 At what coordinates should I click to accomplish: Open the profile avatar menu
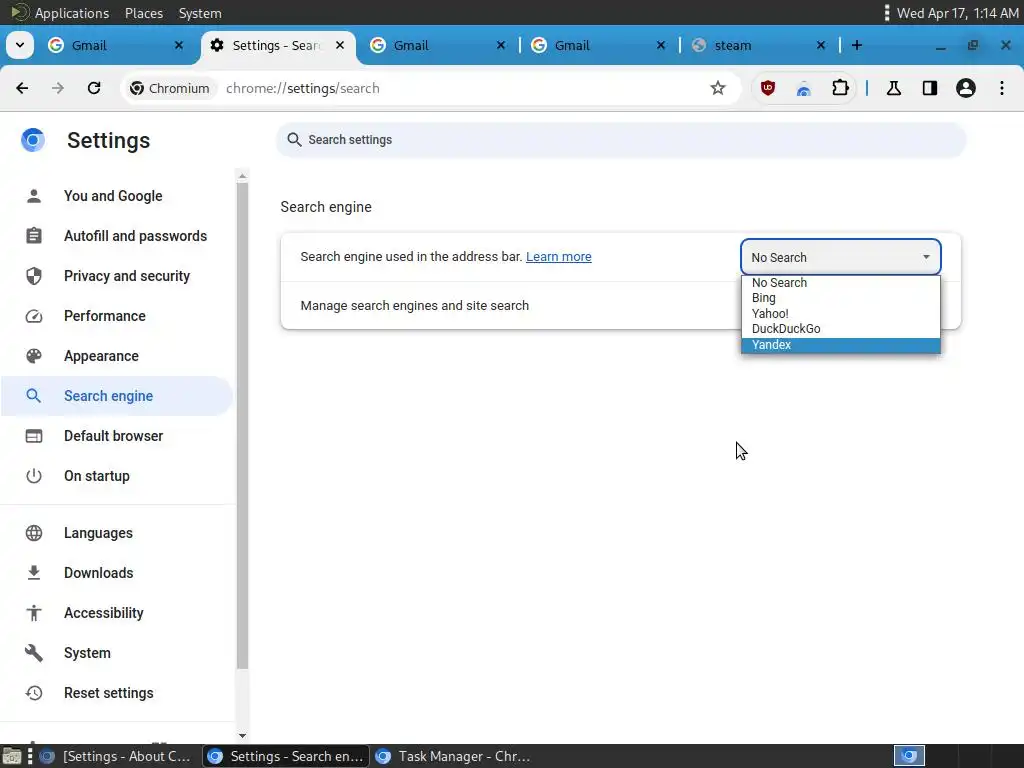click(x=966, y=88)
